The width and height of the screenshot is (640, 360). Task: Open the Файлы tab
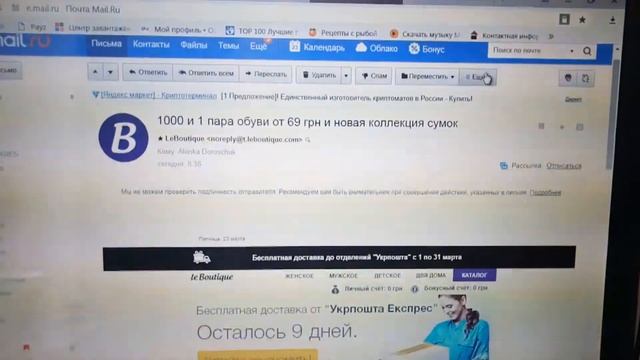[x=193, y=45]
